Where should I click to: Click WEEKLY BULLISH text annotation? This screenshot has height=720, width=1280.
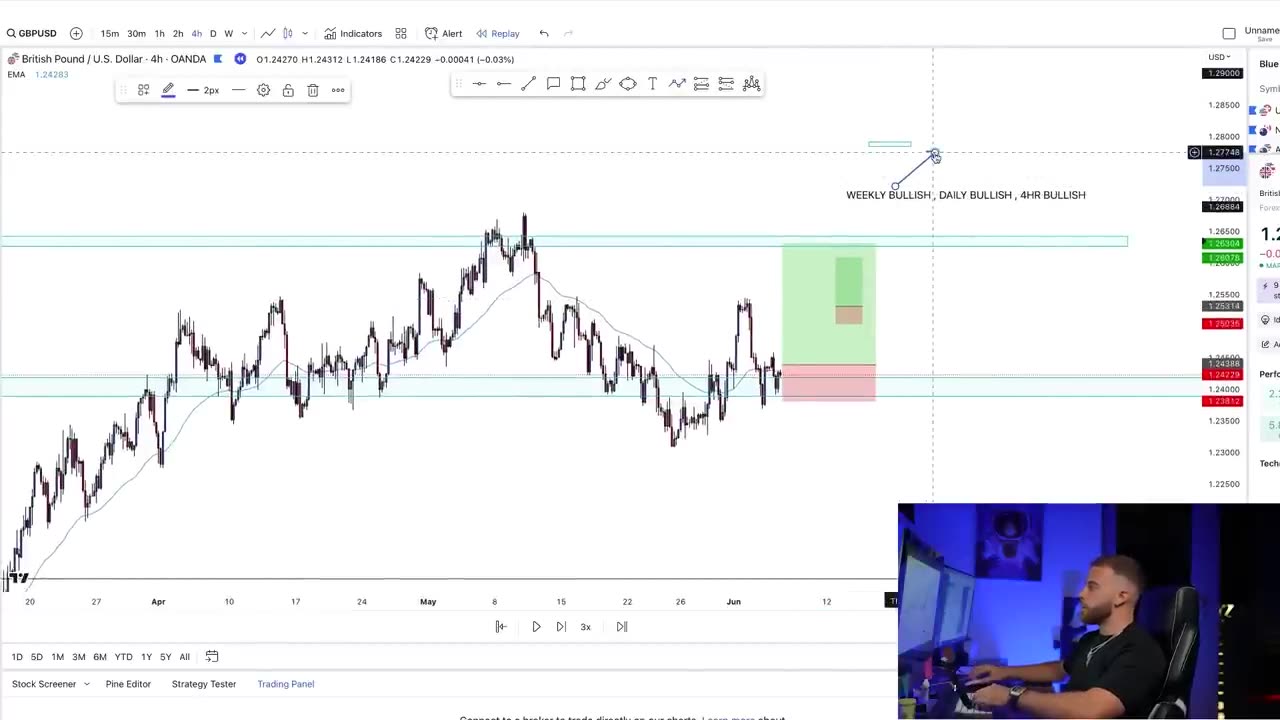[x=966, y=195]
